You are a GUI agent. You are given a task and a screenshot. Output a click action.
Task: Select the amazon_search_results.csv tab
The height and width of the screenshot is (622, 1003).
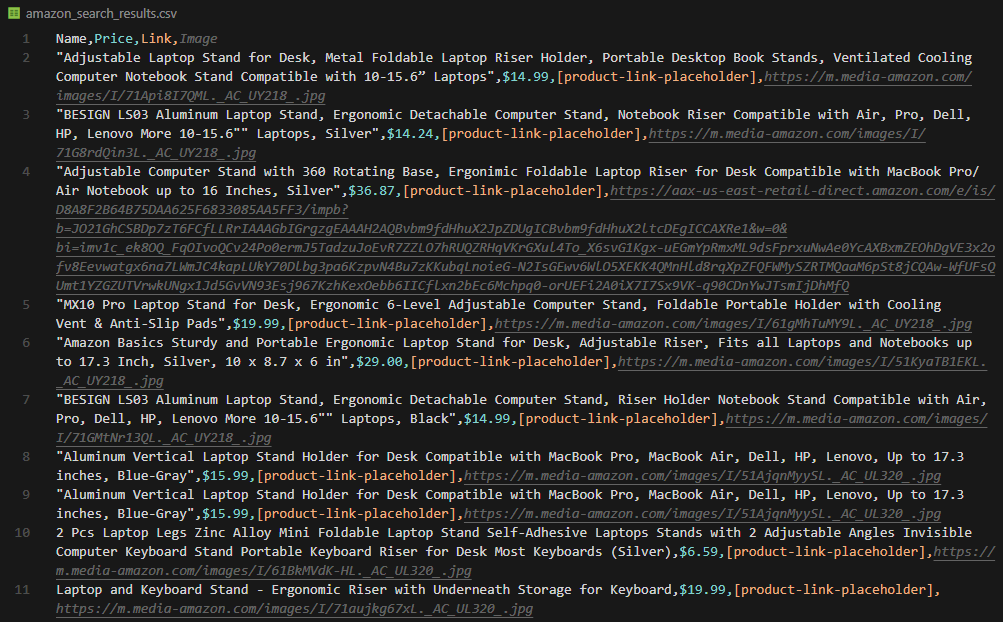pos(100,15)
